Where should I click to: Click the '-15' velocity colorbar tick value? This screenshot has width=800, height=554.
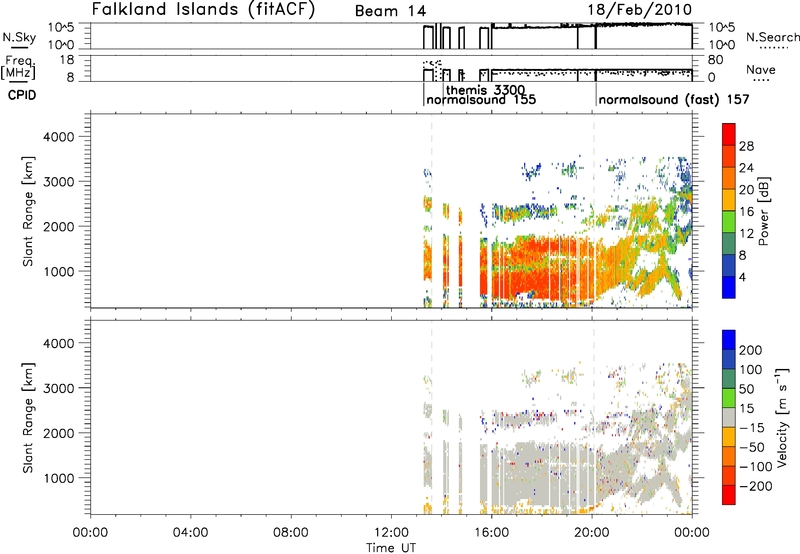click(x=752, y=428)
